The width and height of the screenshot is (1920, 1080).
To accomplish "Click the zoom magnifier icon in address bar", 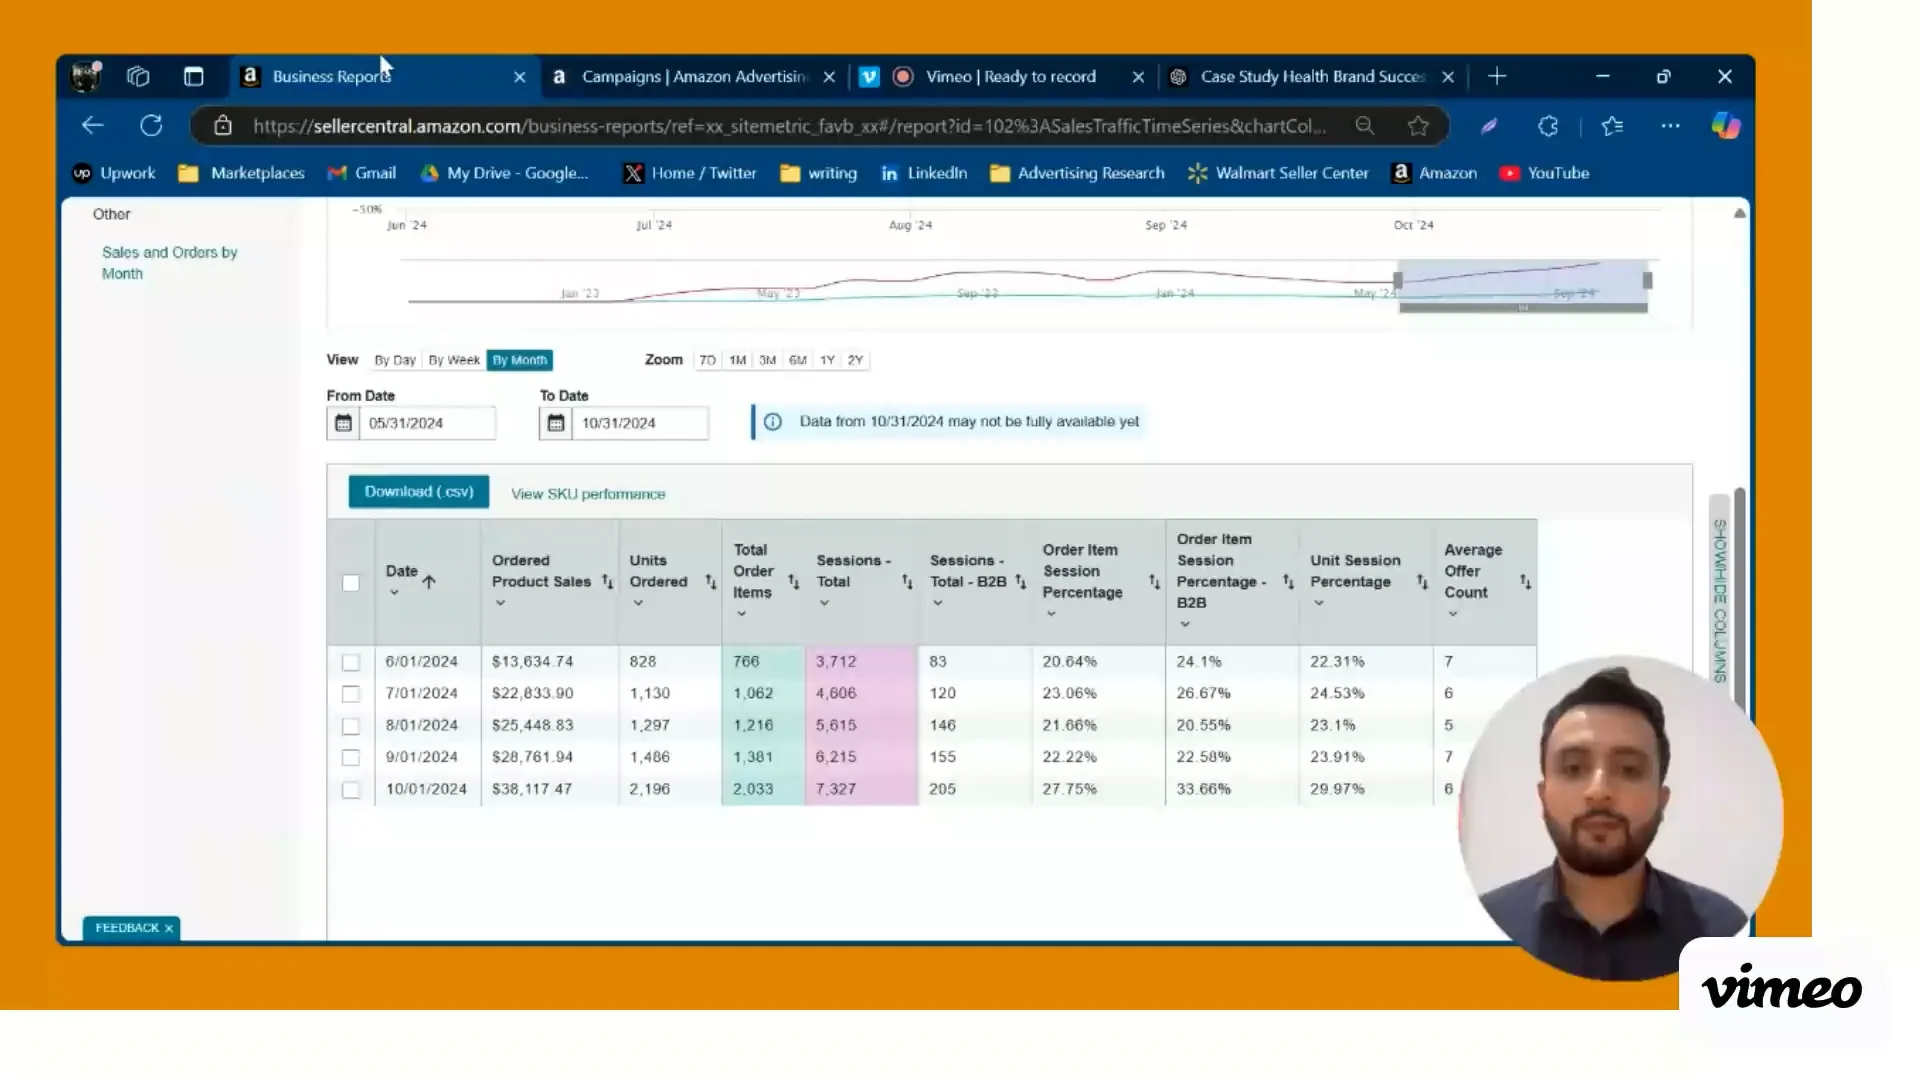I will (x=1364, y=126).
